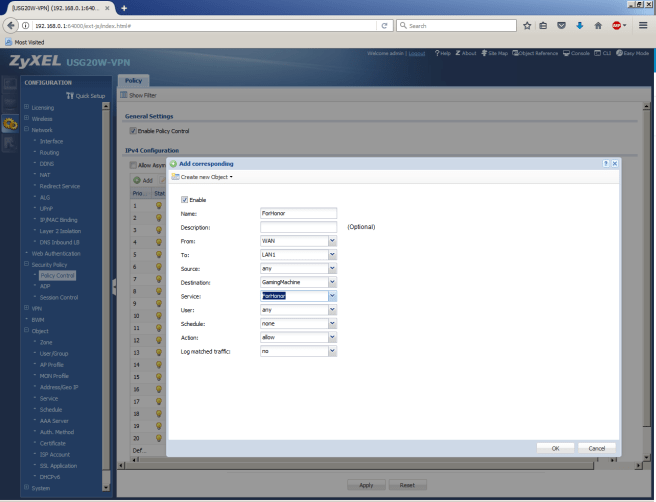Open the Help link in top bar
This screenshot has width=656, height=502.
tap(446, 53)
